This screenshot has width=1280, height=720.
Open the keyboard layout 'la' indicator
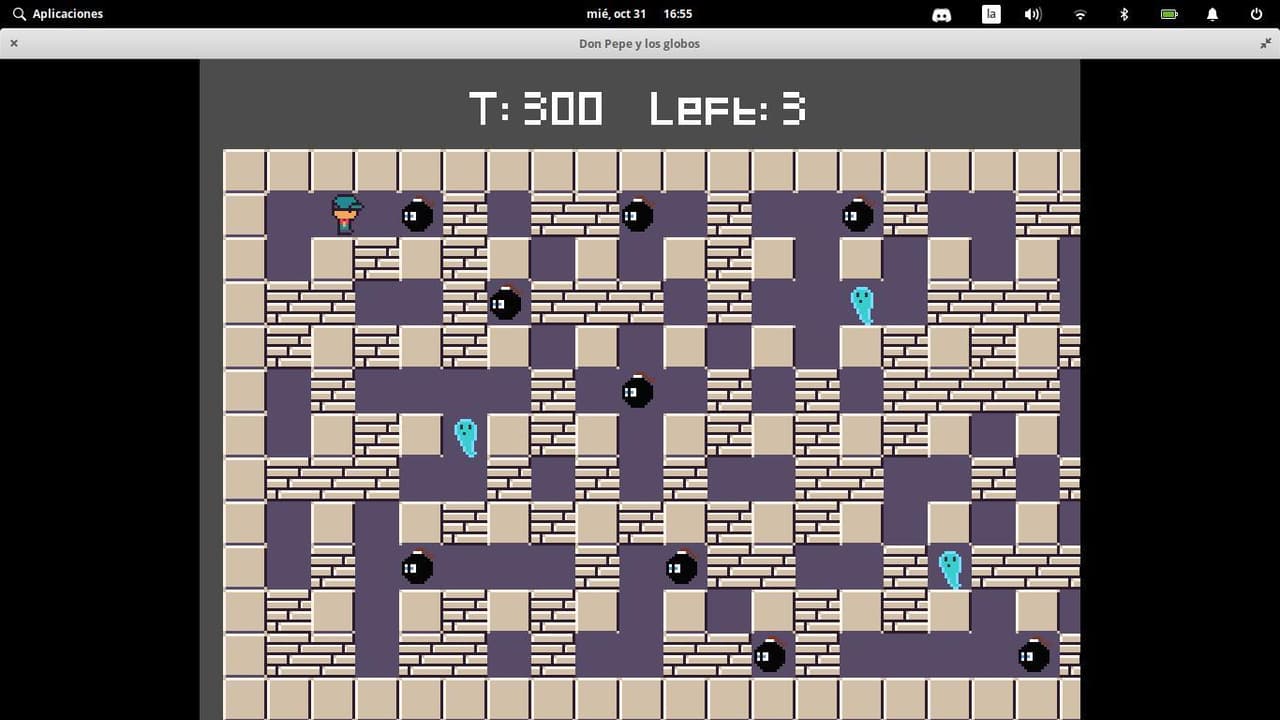point(991,14)
